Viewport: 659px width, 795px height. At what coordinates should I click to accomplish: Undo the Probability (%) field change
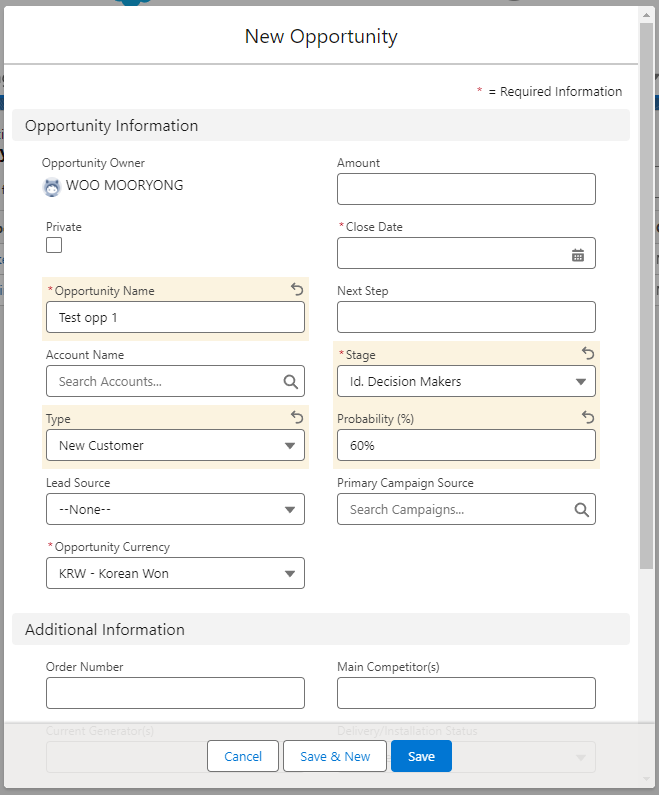click(588, 417)
